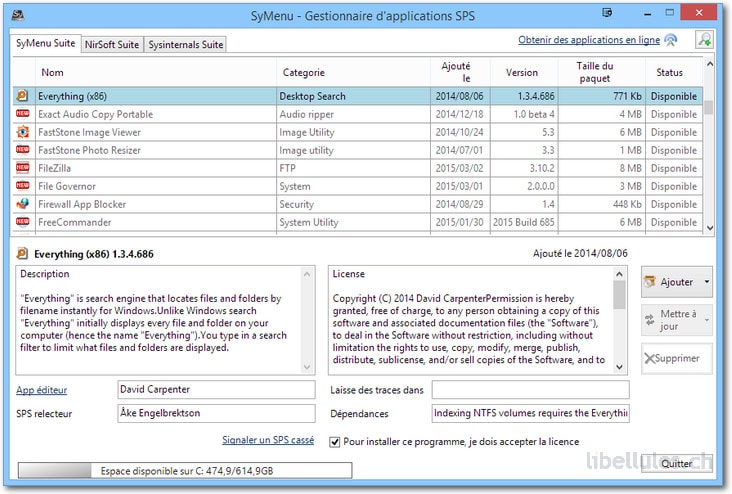
Task: Click version cell 2015 Build 685
Action: pyautogui.click(x=524, y=222)
